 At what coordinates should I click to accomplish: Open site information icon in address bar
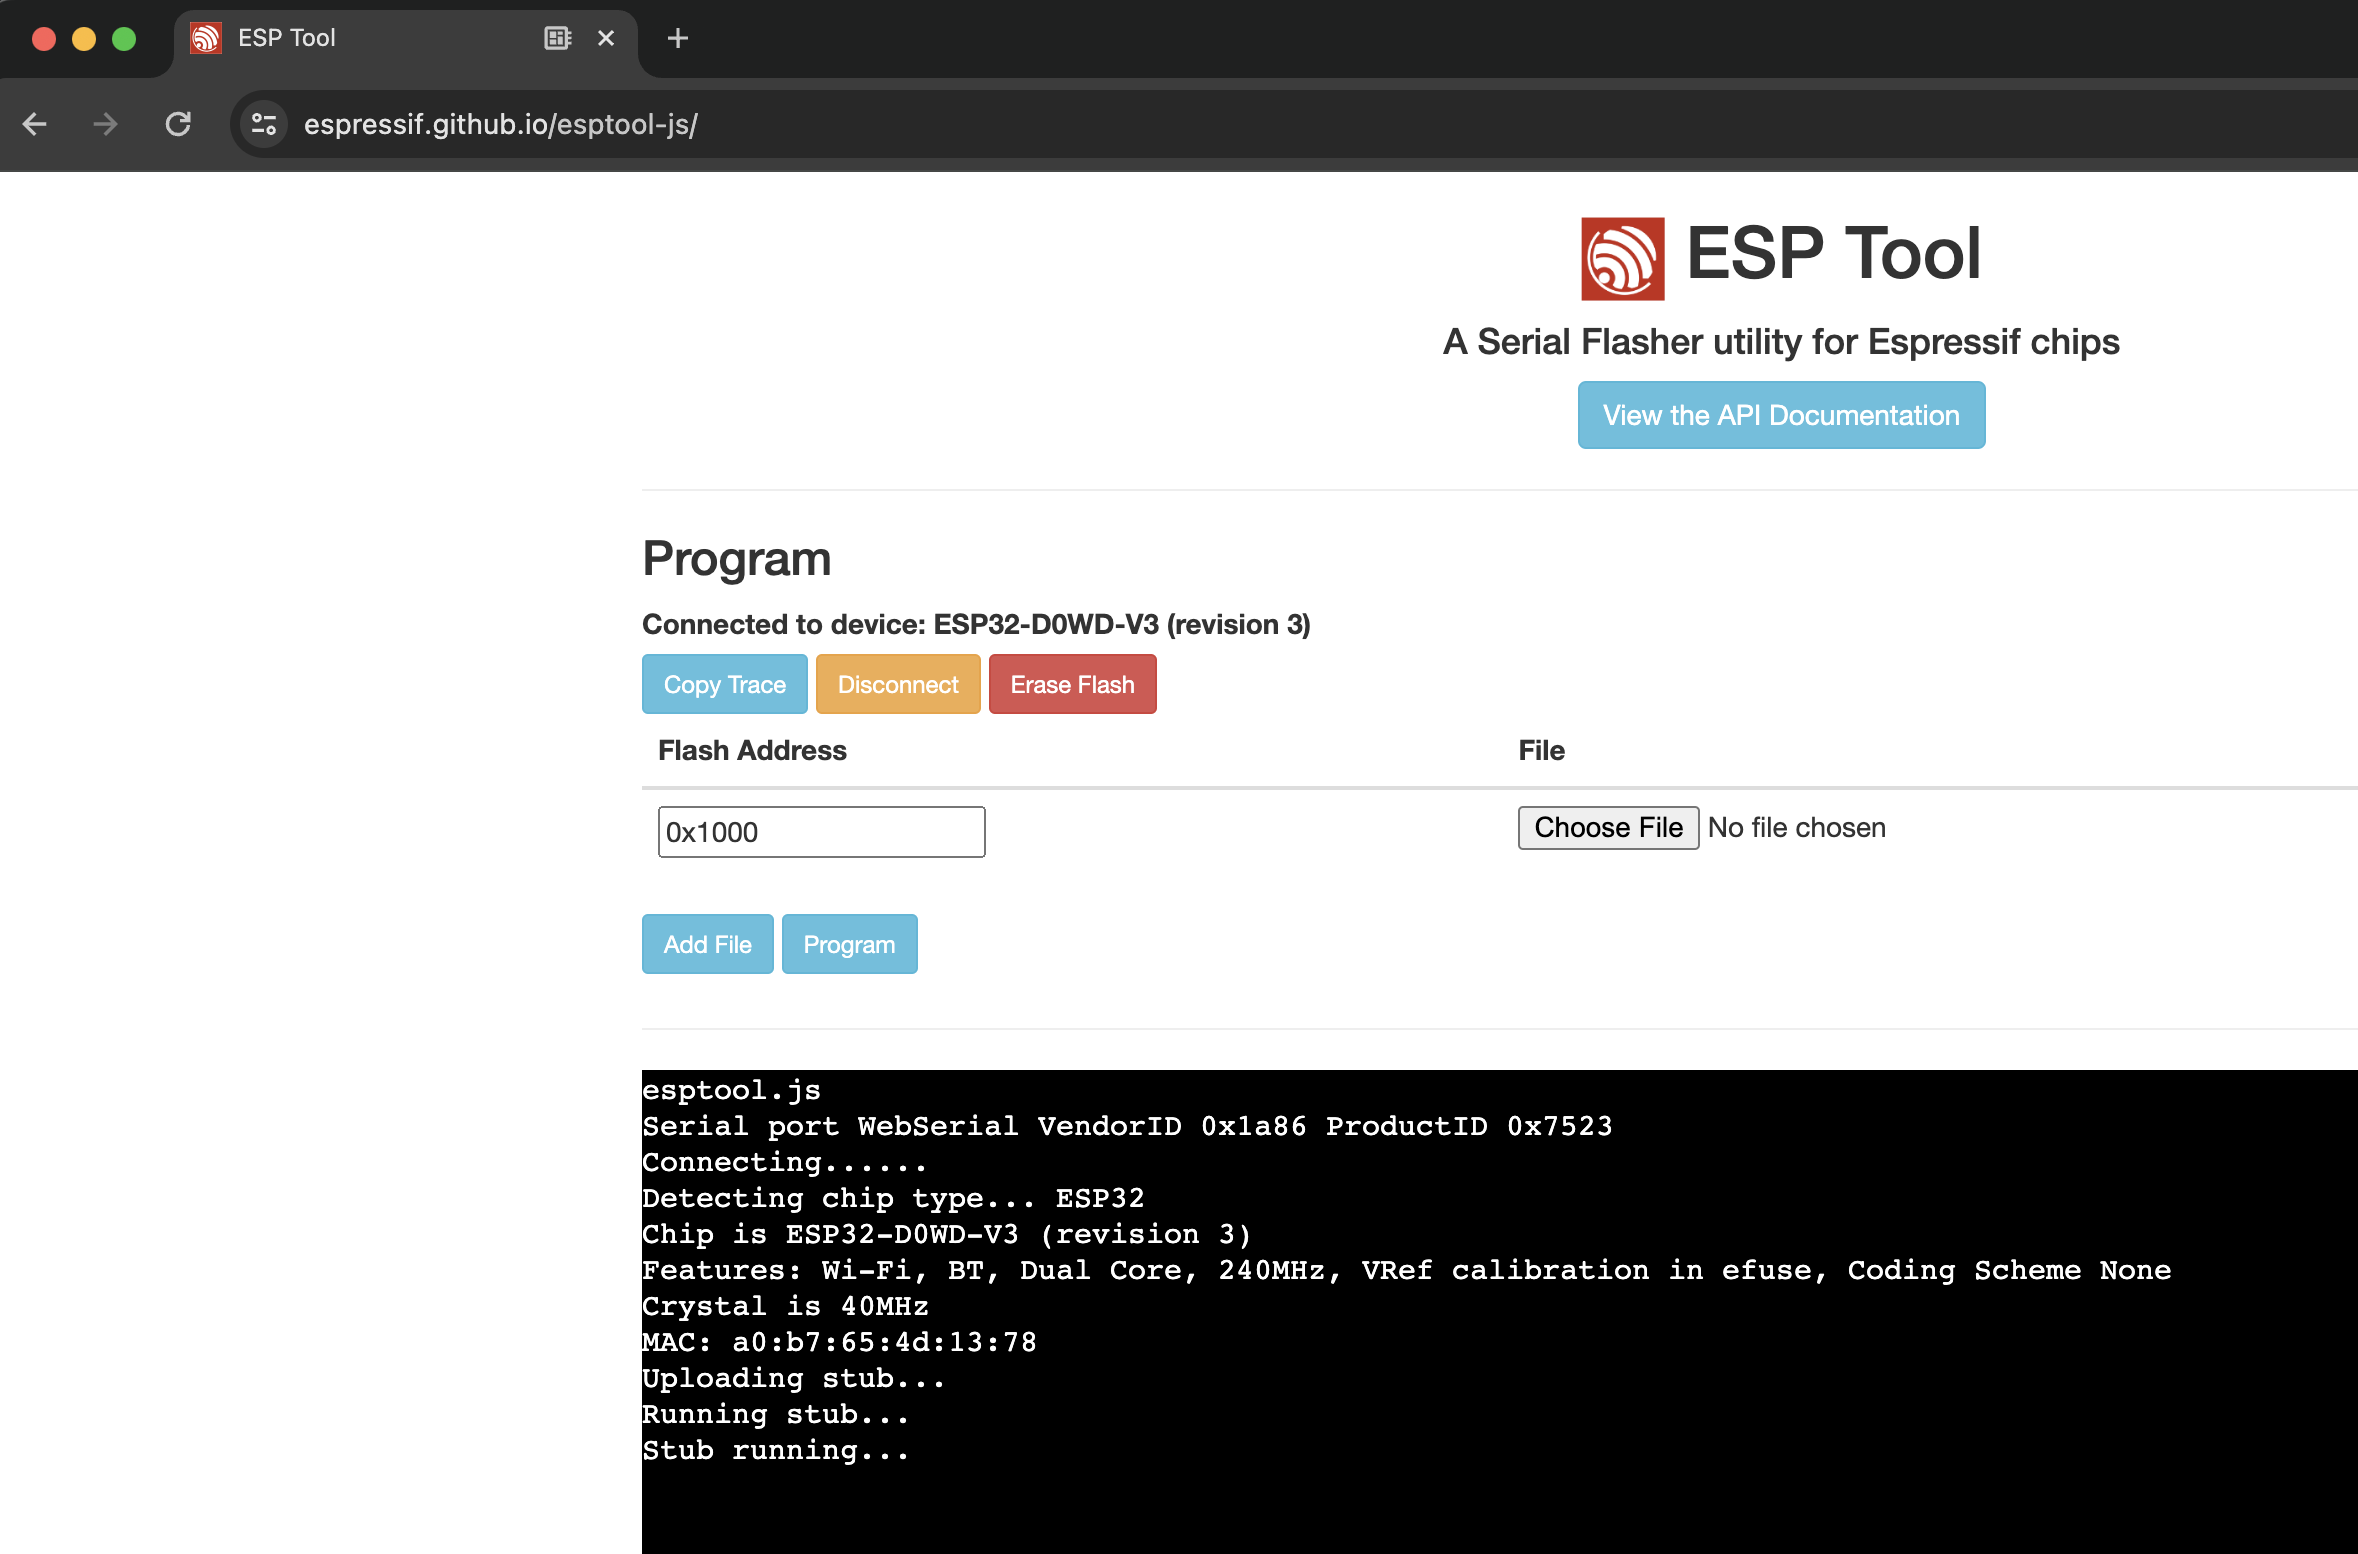click(264, 124)
